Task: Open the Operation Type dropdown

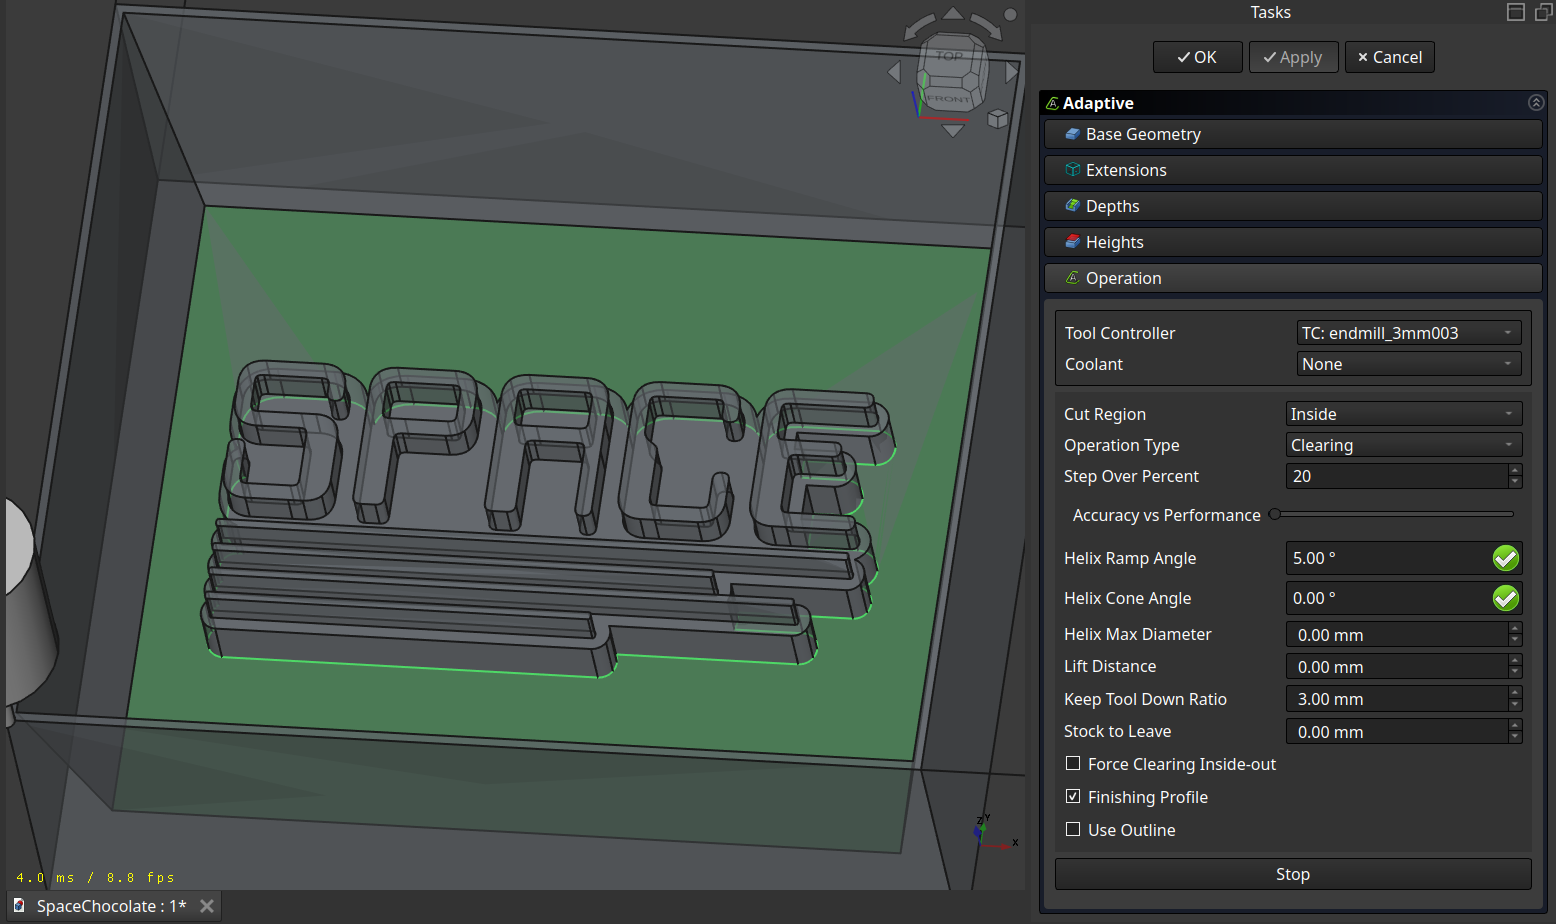Action: [1404, 445]
